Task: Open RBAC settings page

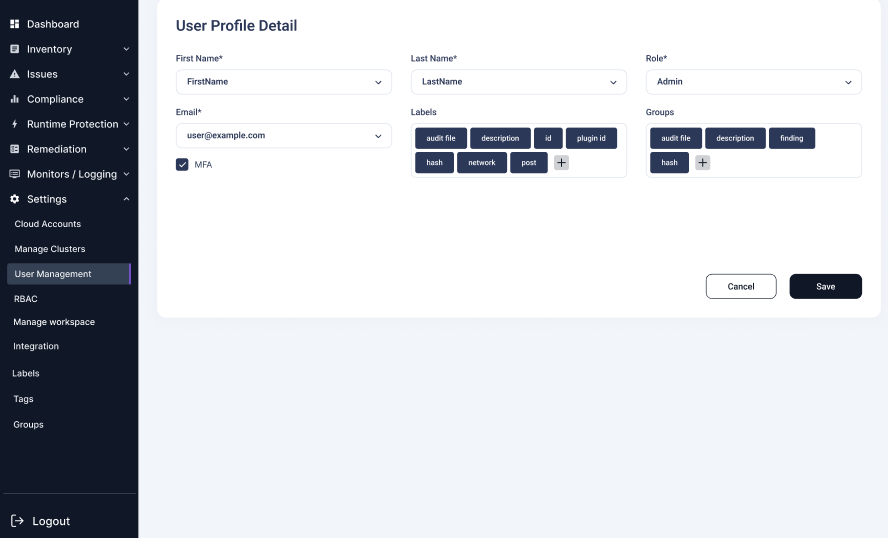Action: point(25,298)
